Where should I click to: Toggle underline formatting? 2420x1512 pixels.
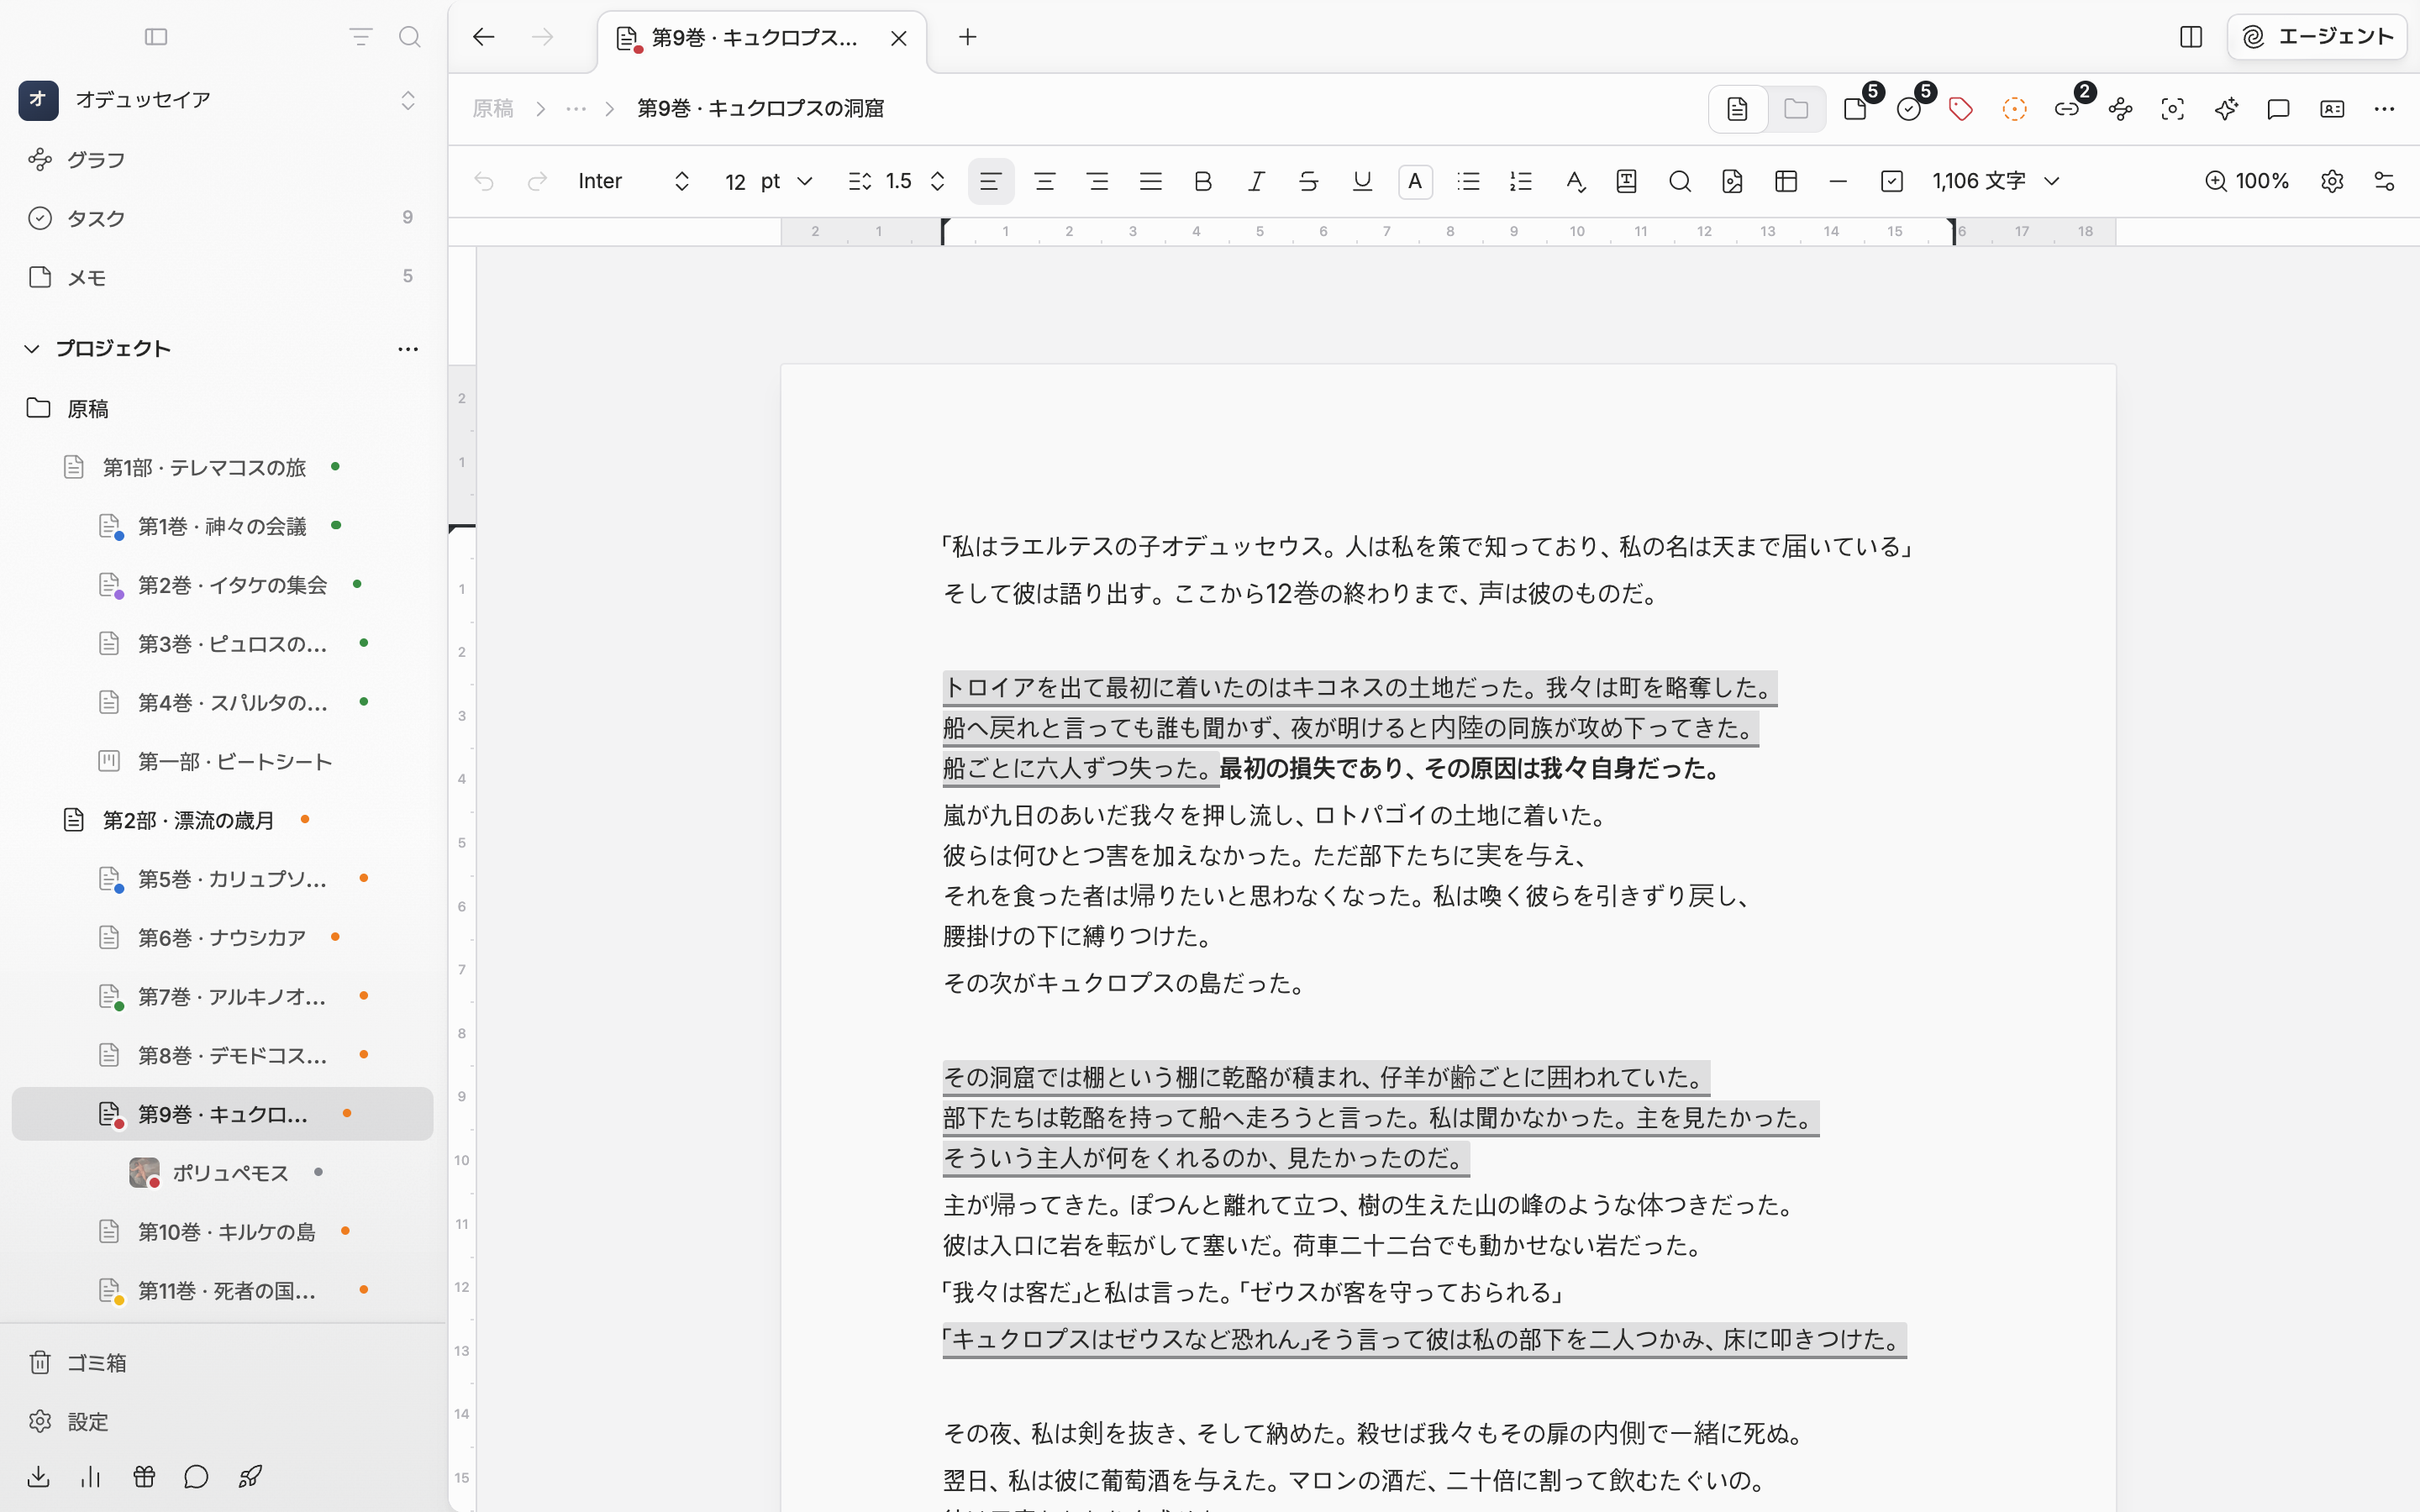coord(1362,181)
